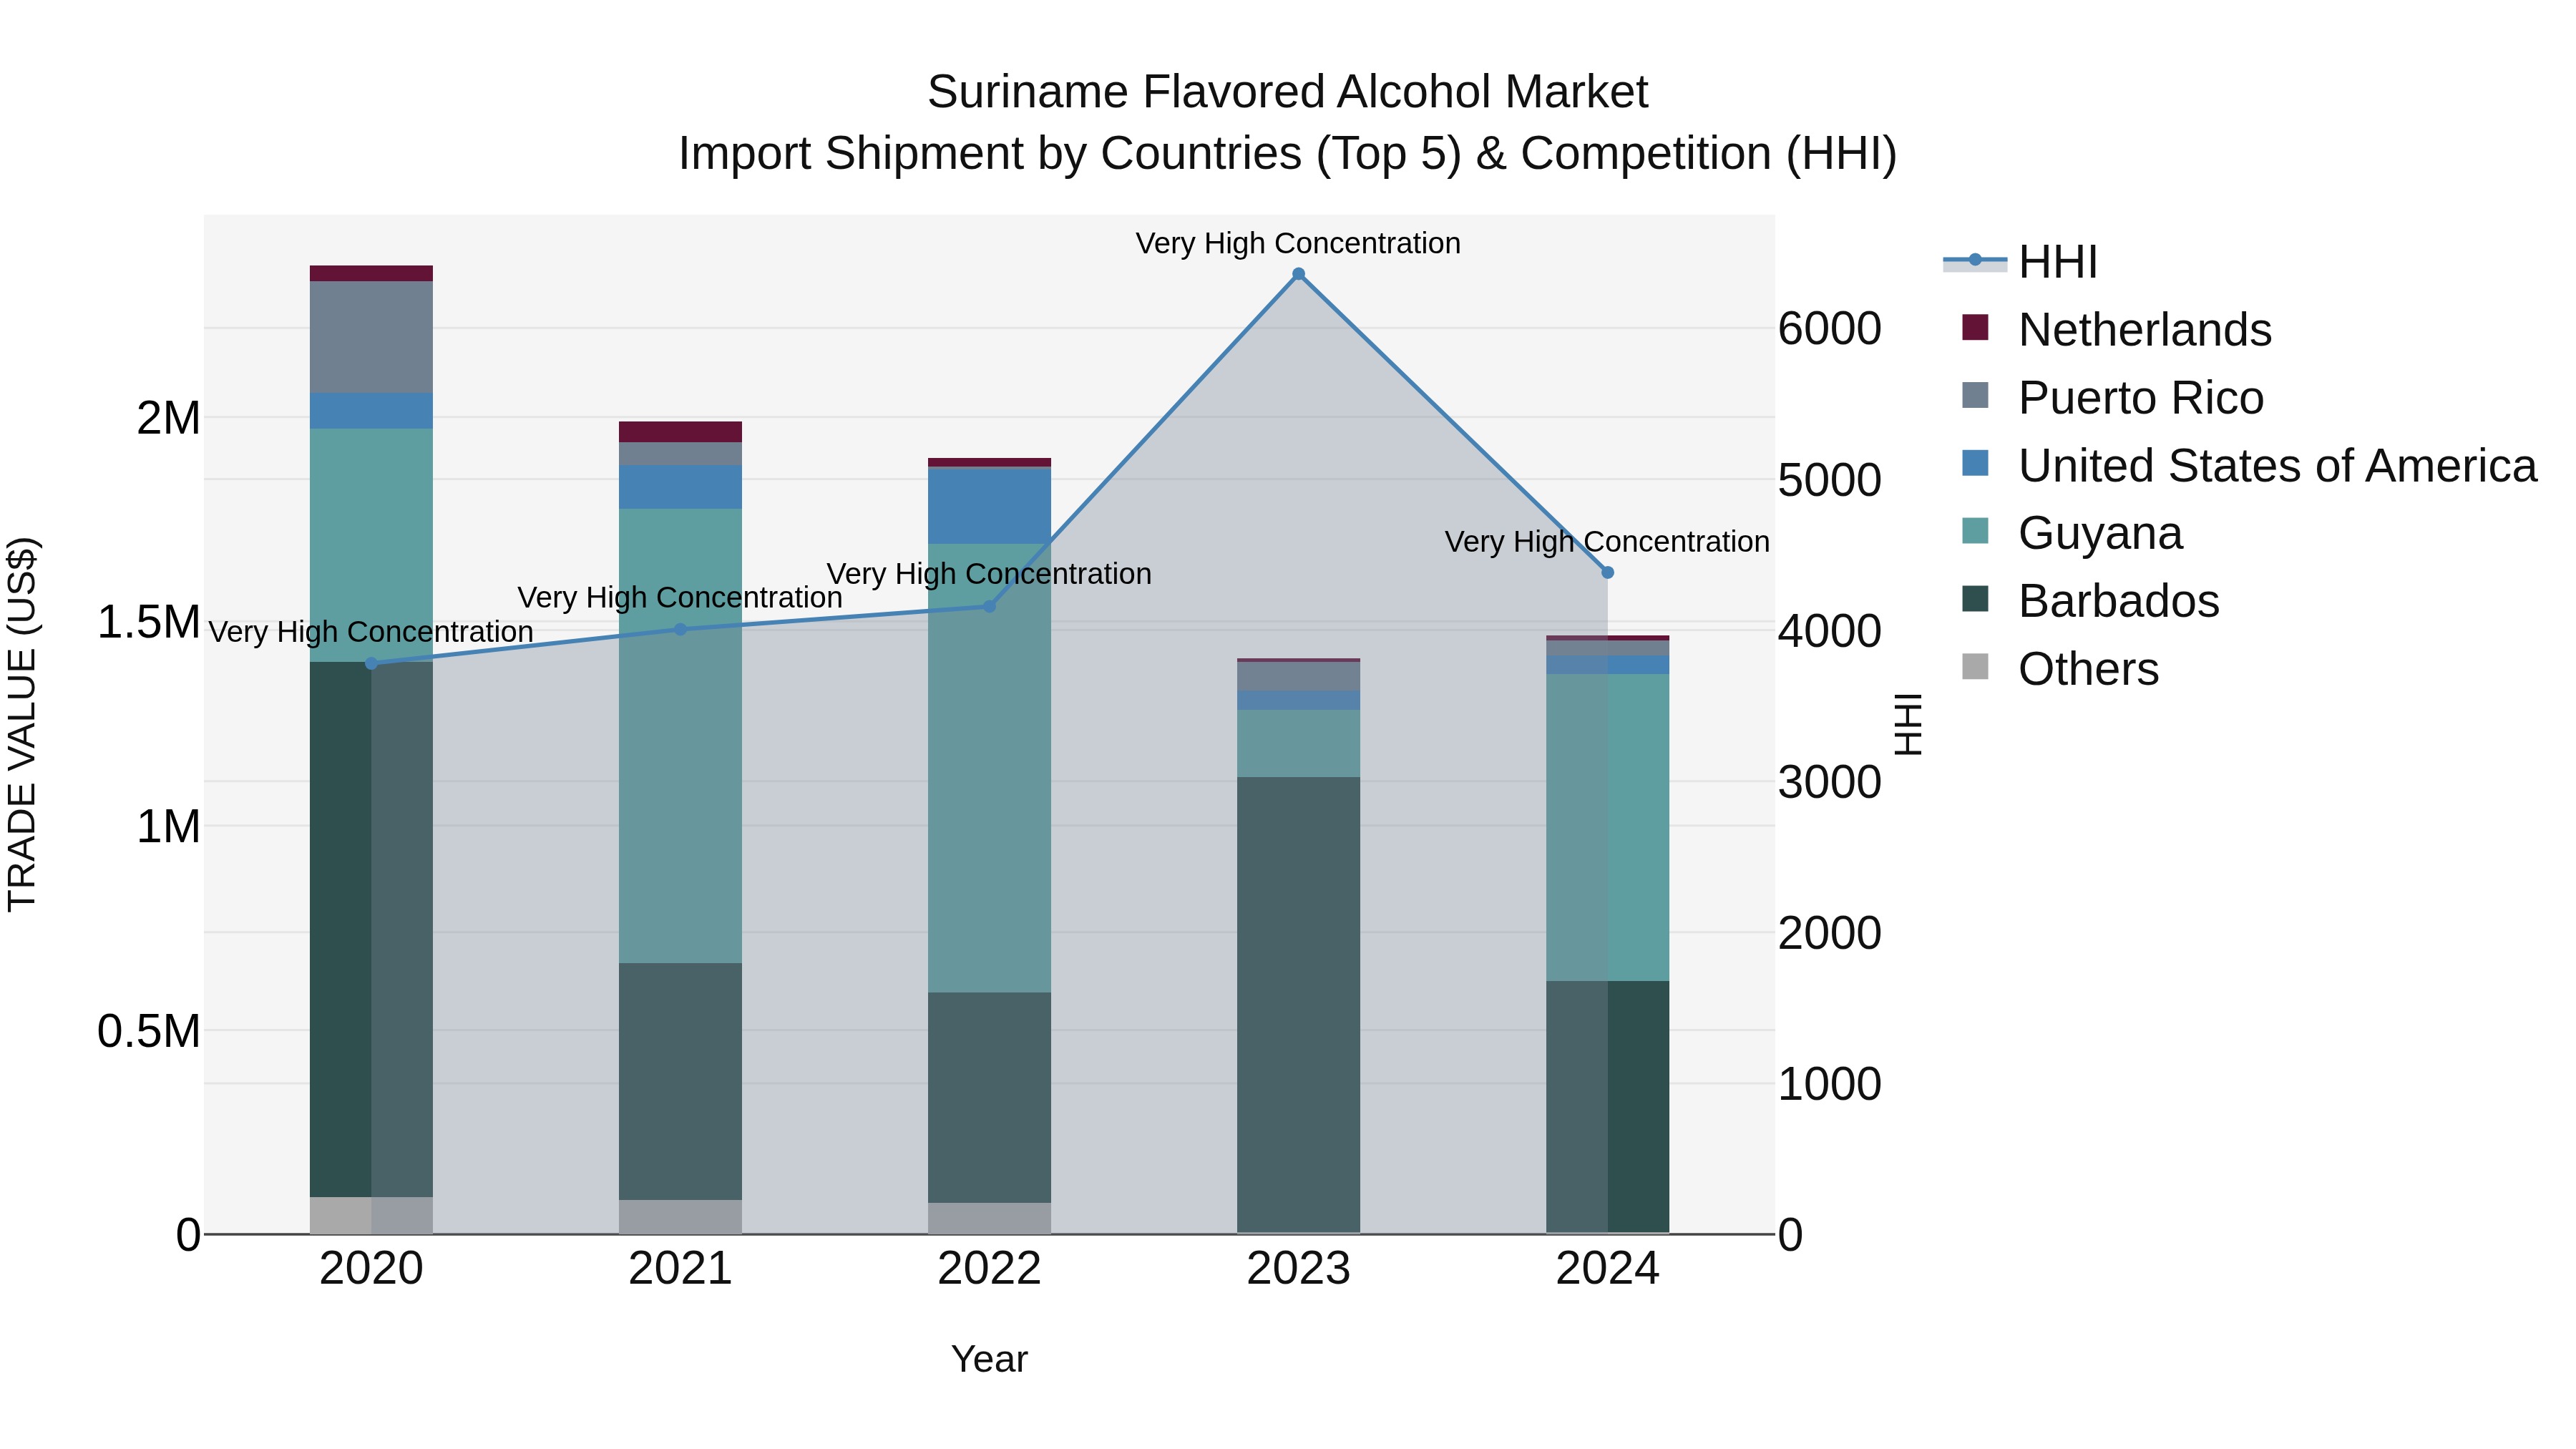Click the Barbados segment of the 2024 bar
This screenshot has width=2576, height=1449.
1607,1107
